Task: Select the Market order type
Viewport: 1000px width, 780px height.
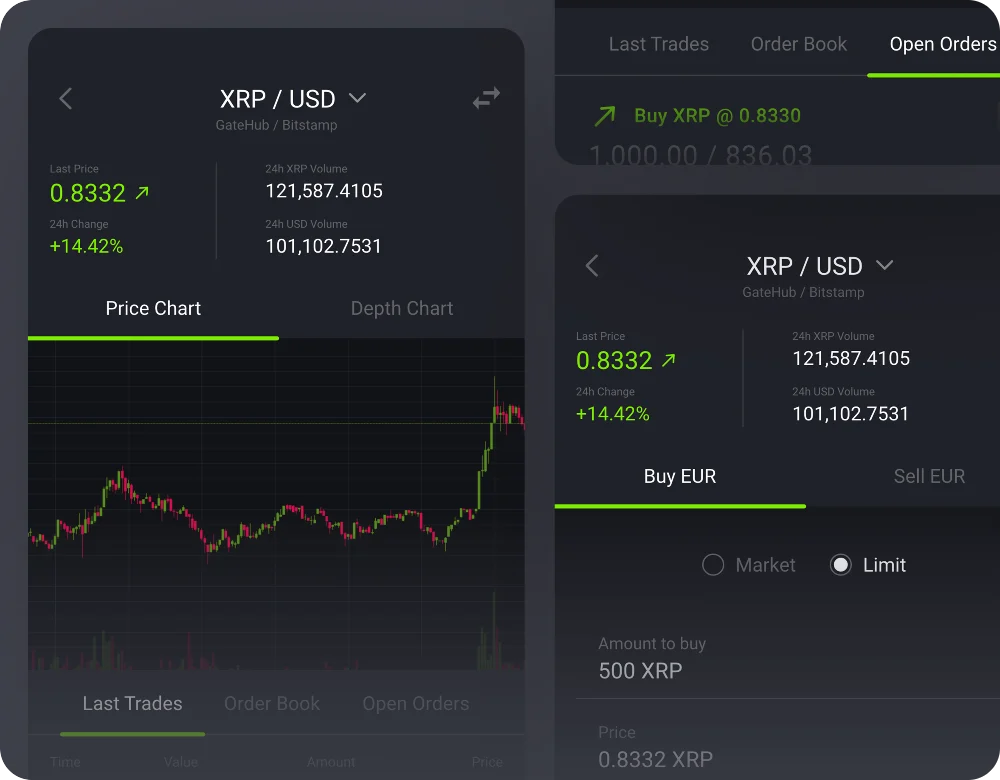Action: 713,565
